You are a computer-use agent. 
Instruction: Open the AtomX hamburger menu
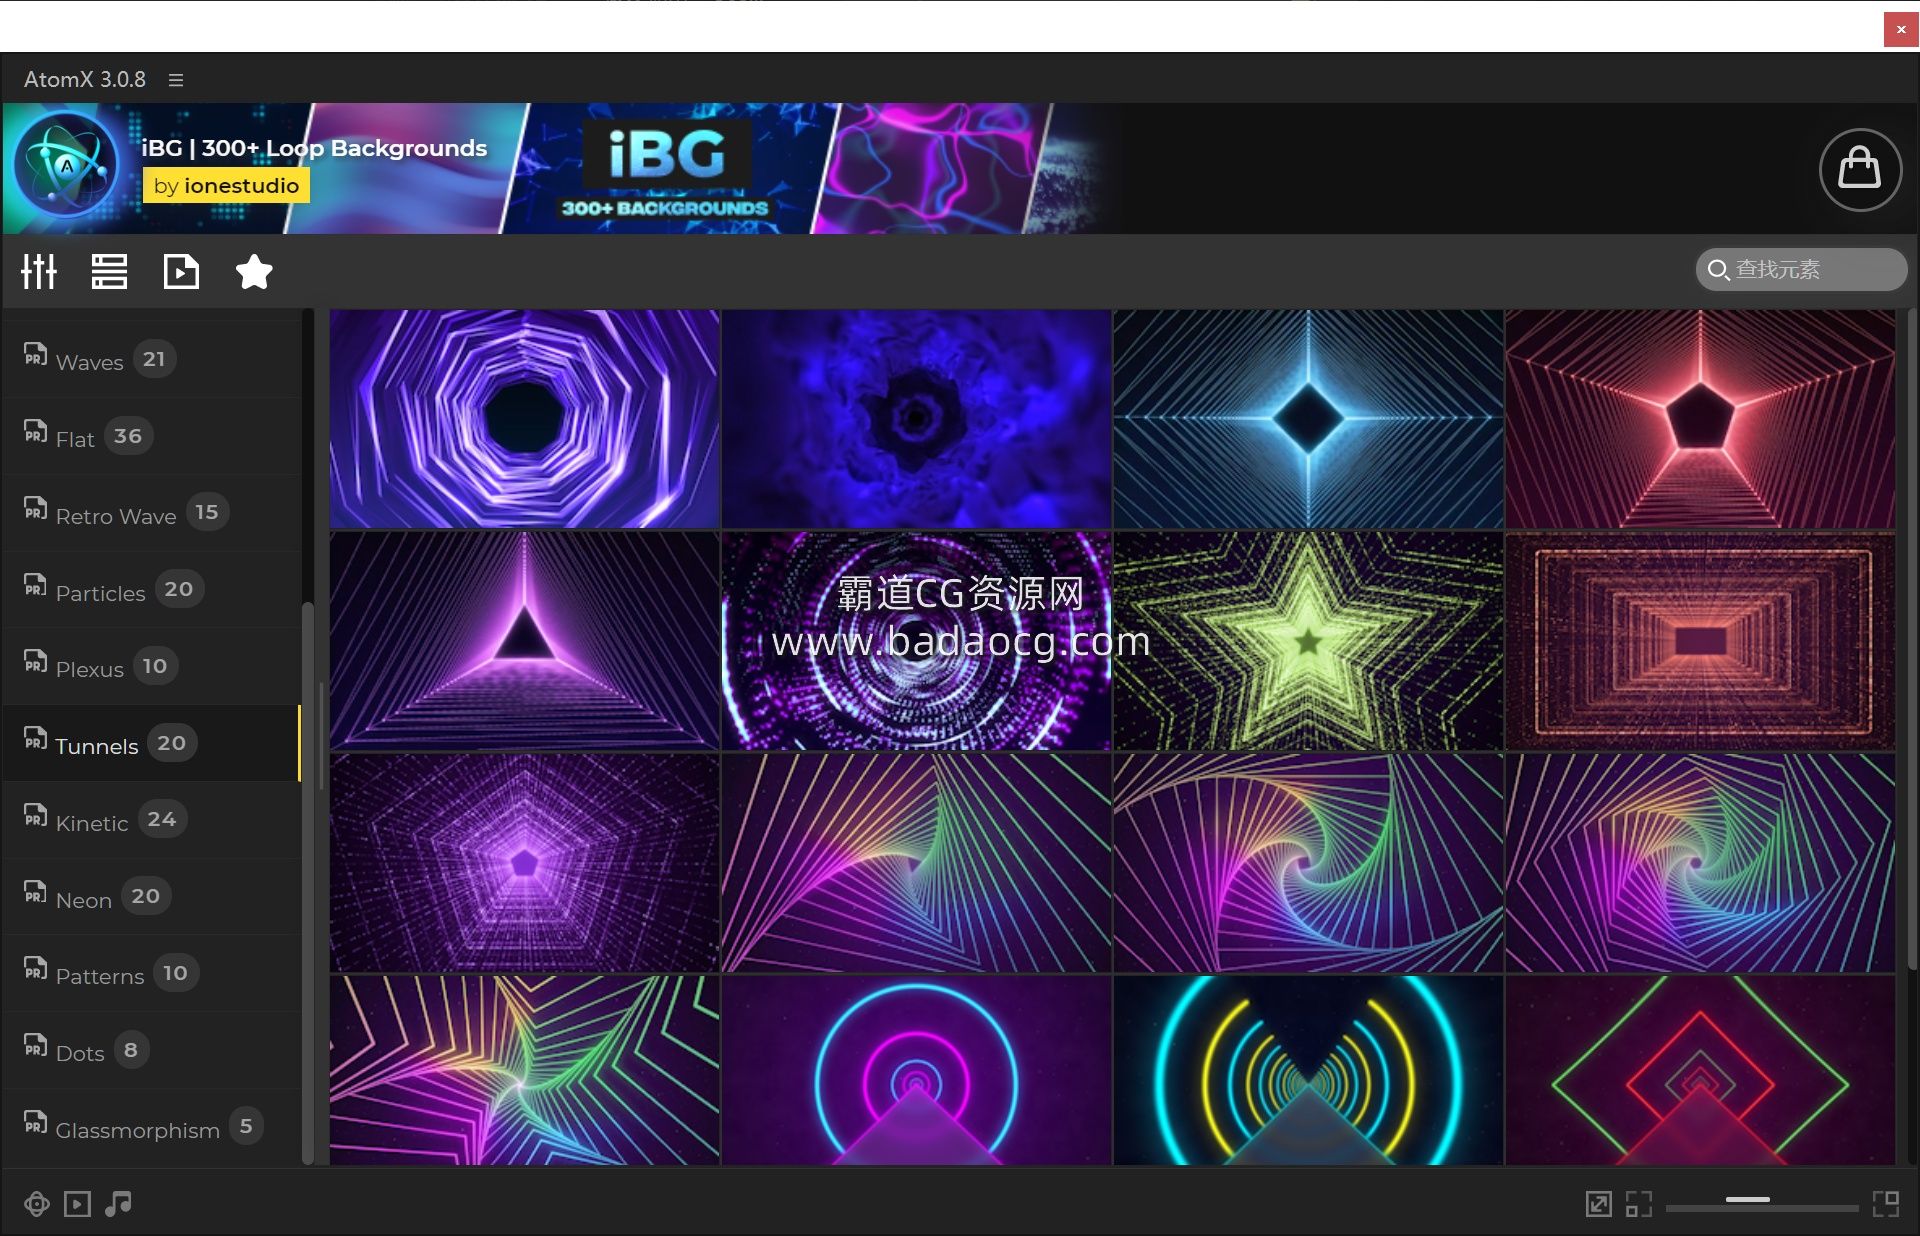pos(176,80)
